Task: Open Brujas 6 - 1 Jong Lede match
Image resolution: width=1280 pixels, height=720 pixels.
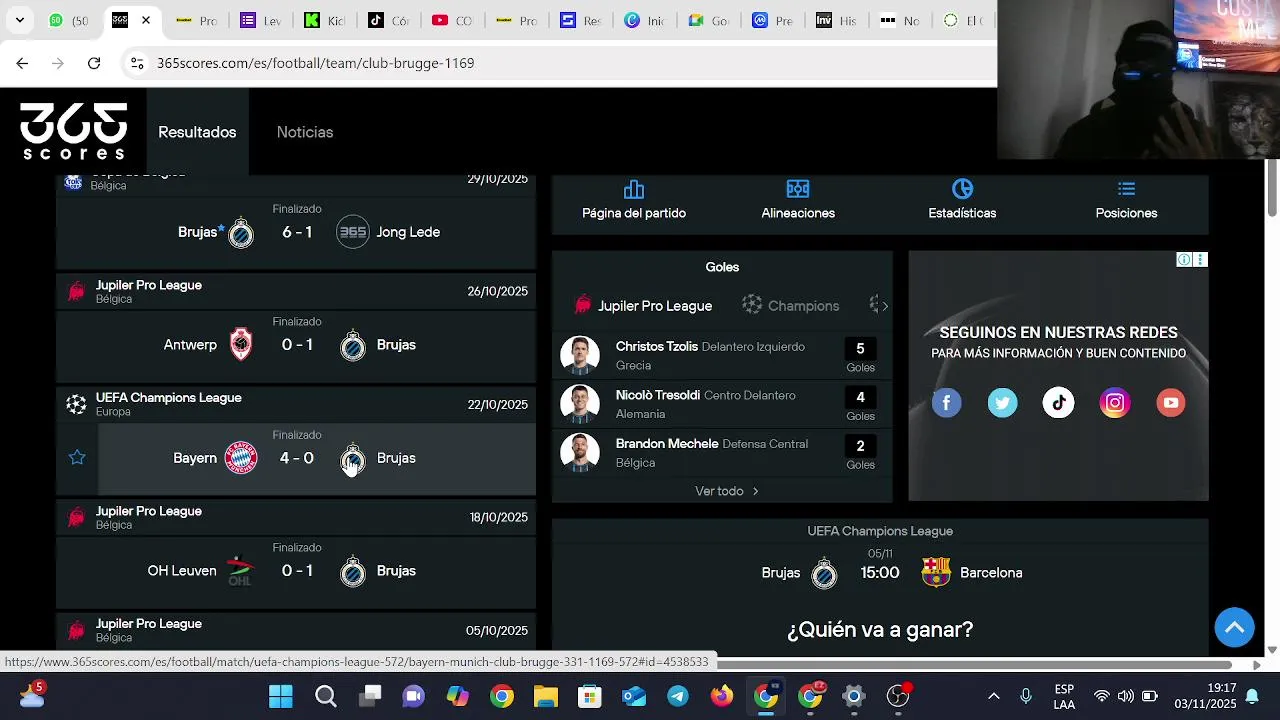Action: [296, 232]
